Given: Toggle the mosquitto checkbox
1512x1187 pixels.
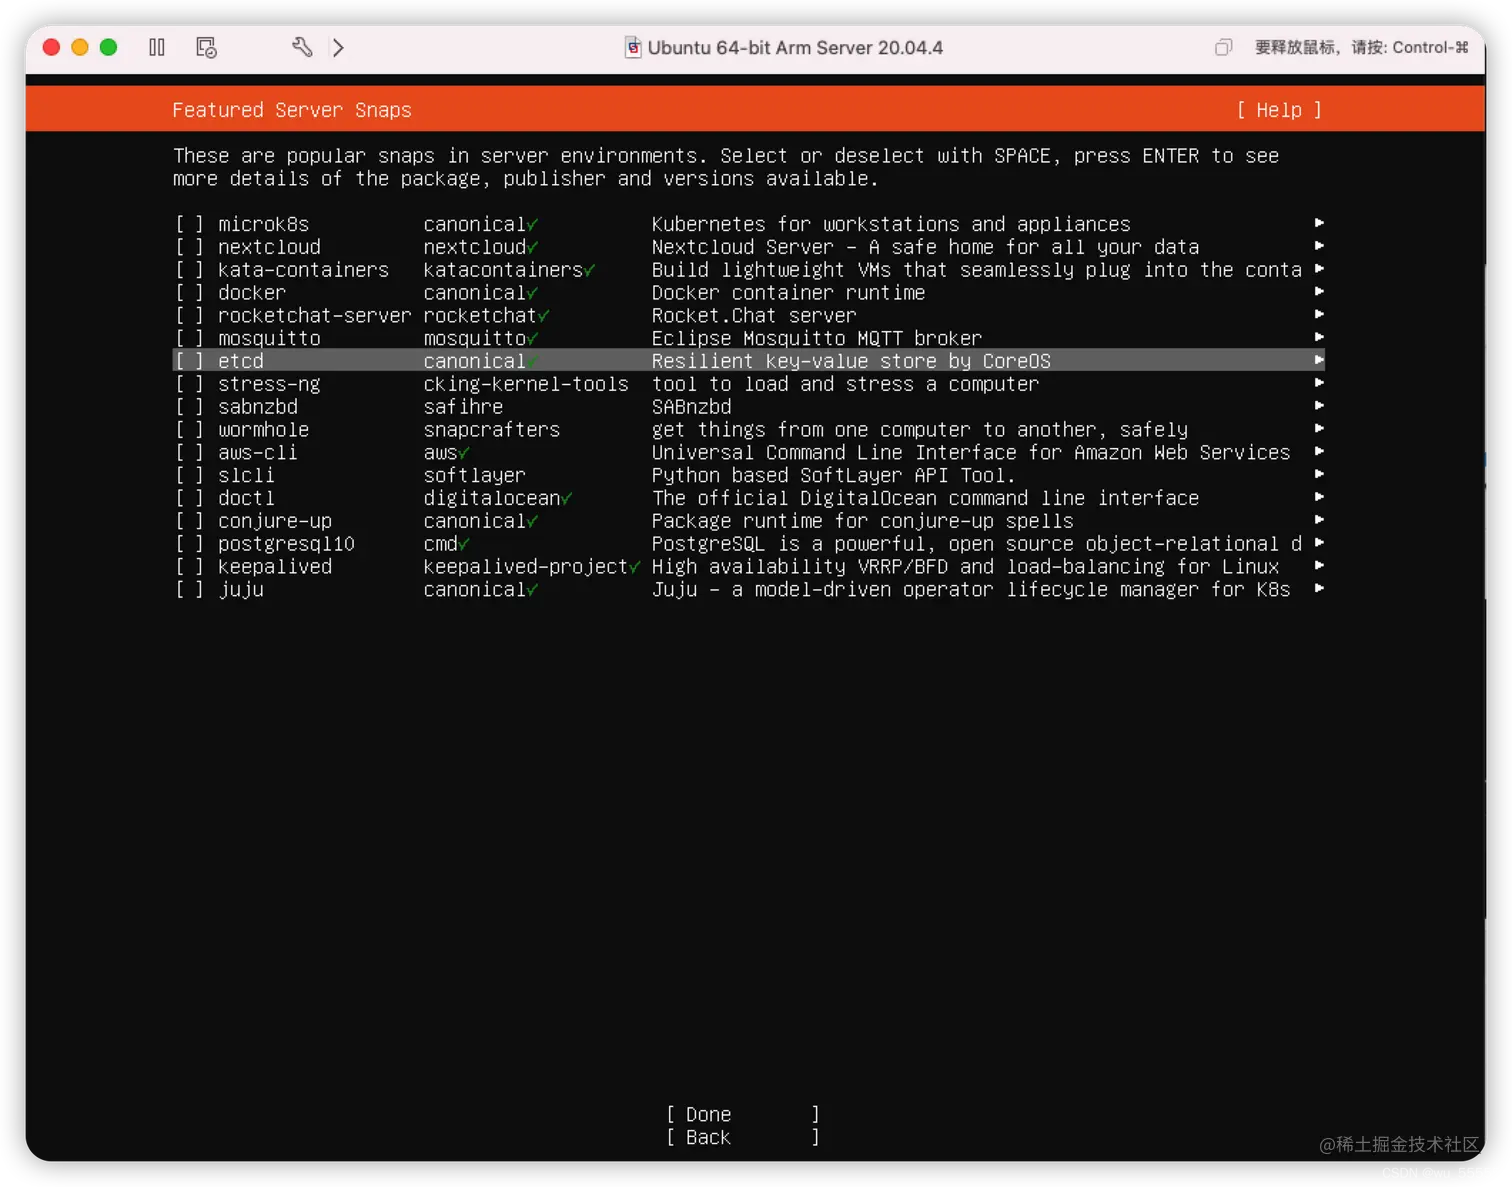Looking at the screenshot, I should click(189, 339).
